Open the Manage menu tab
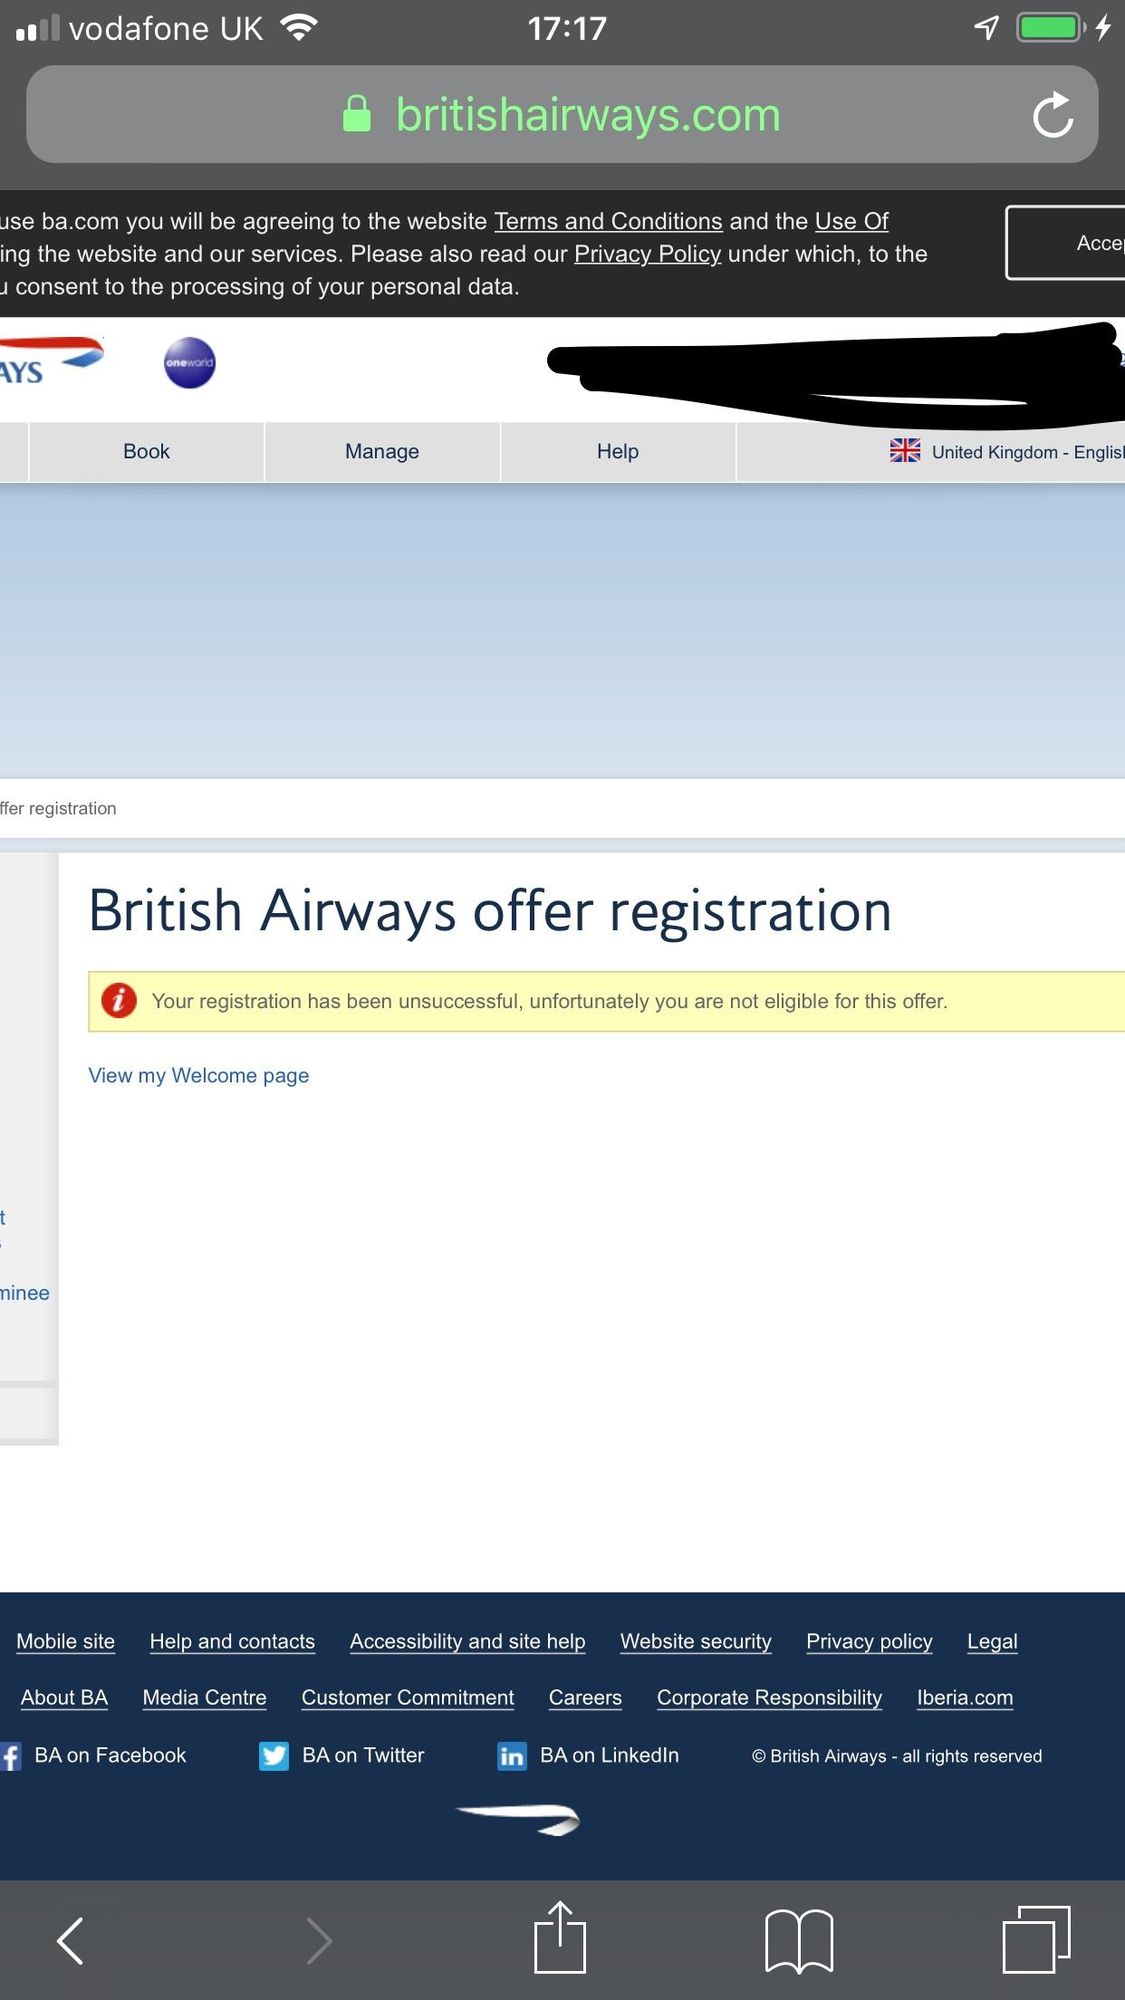 pos(382,451)
